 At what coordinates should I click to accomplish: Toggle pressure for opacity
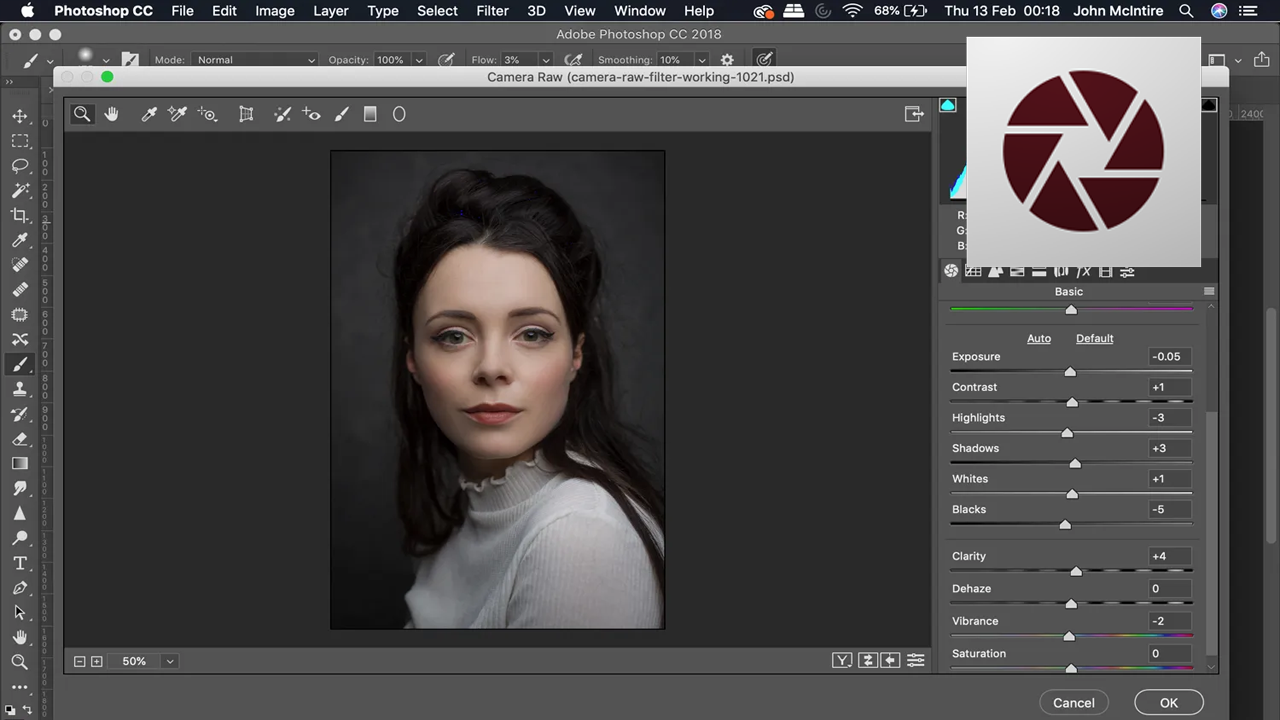(x=446, y=60)
